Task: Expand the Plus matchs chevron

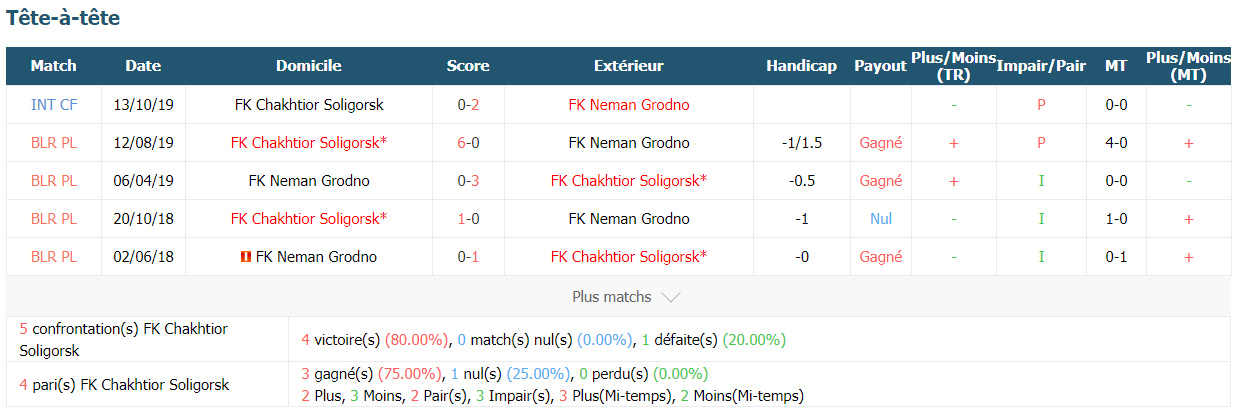Action: pos(671,297)
